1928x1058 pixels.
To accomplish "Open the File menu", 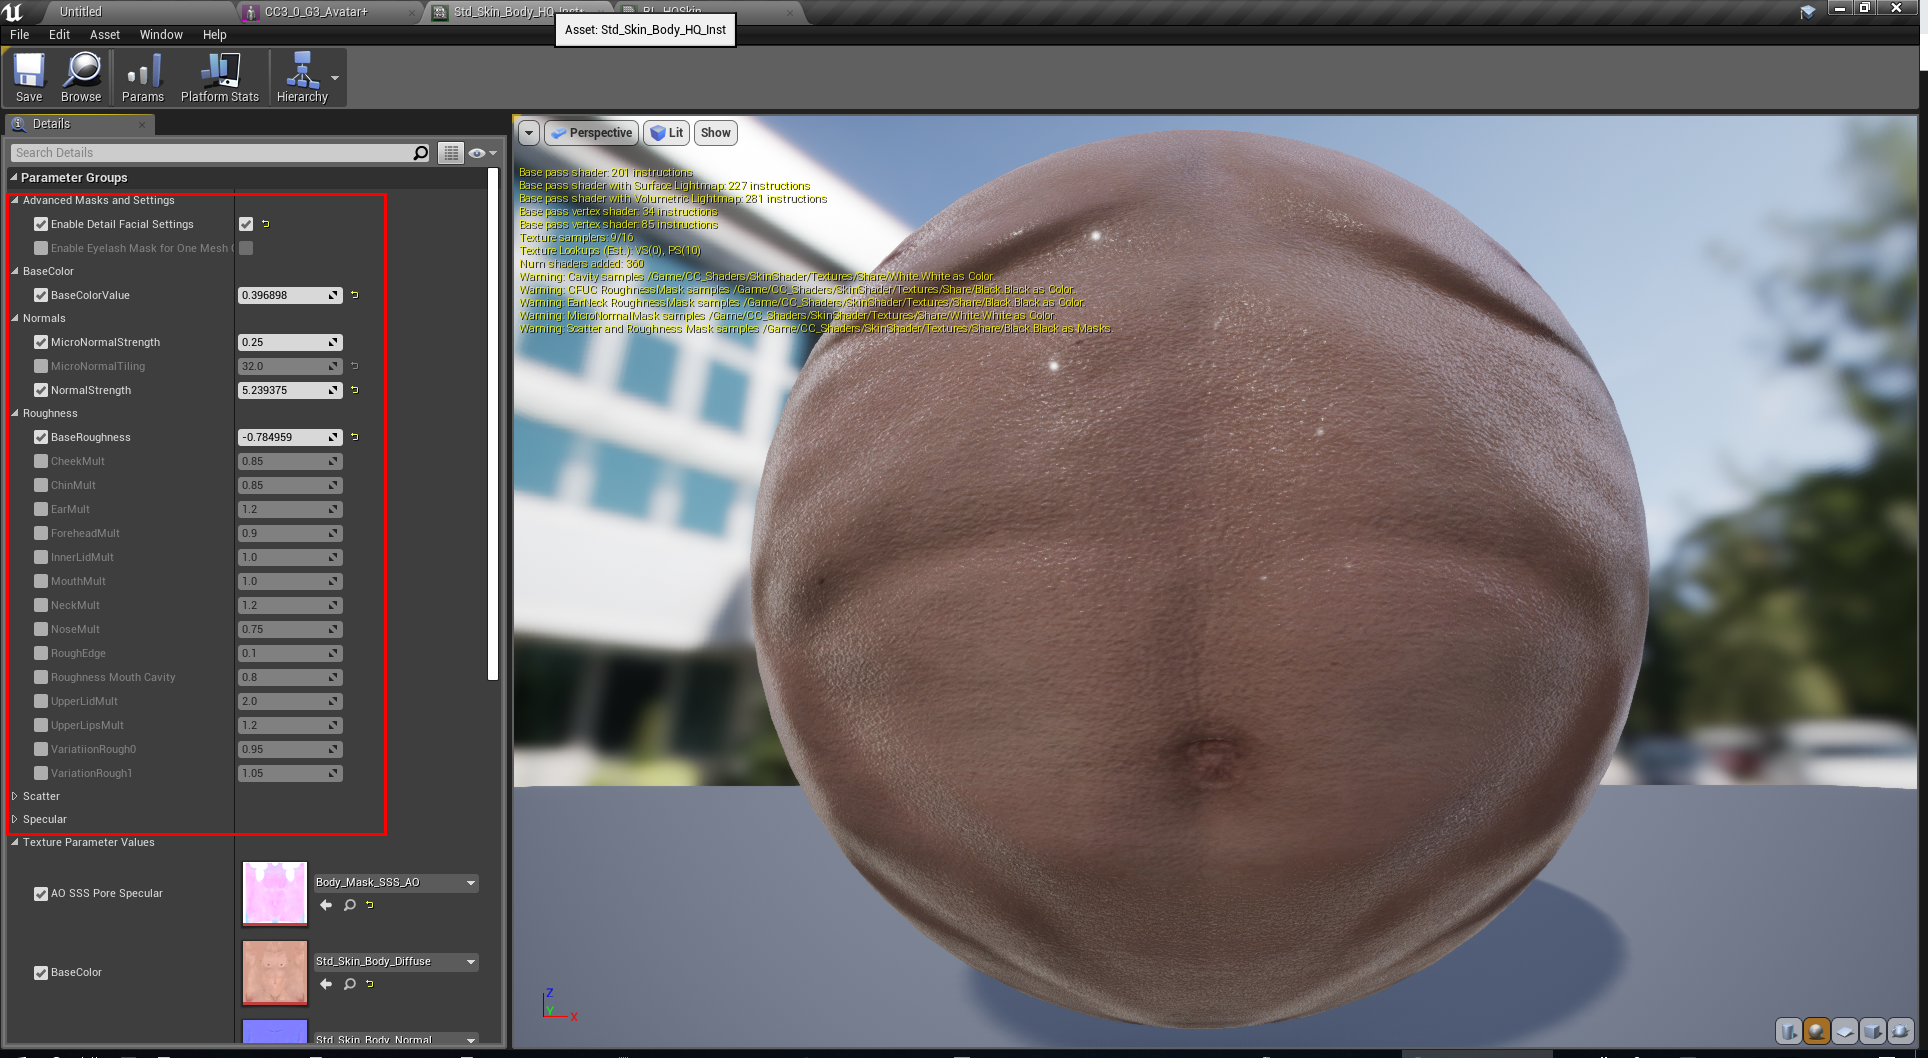I will (x=20, y=34).
